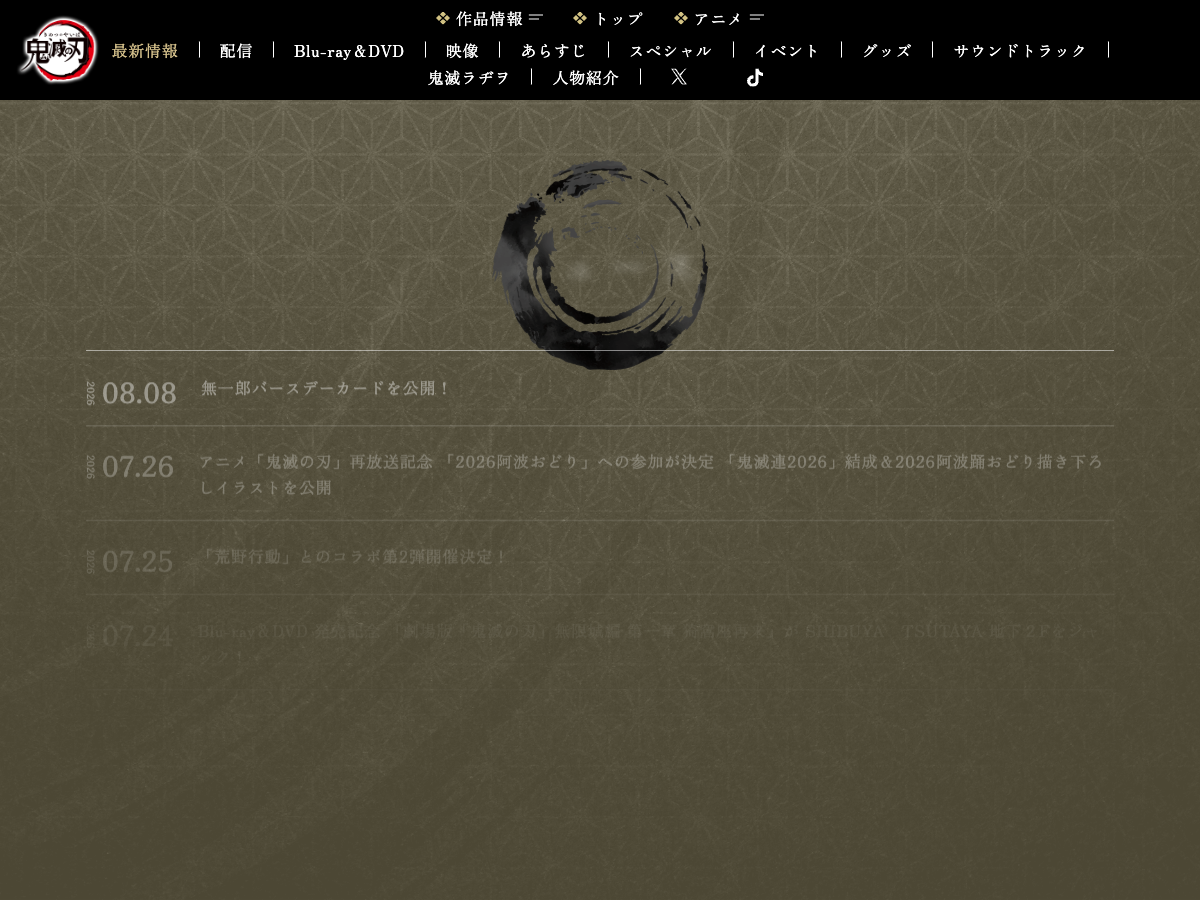
Task: Click the 07.26 date label
Action: point(138,467)
